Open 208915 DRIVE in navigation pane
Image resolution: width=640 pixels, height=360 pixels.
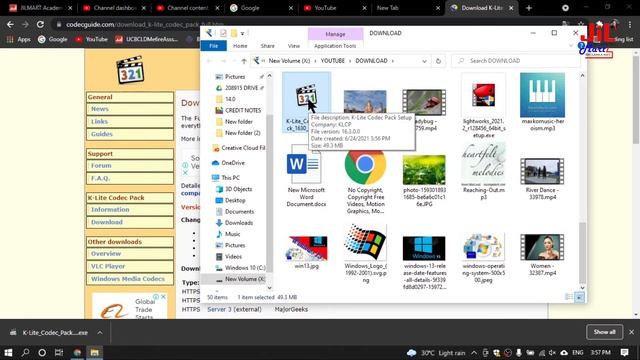pyautogui.click(x=241, y=88)
